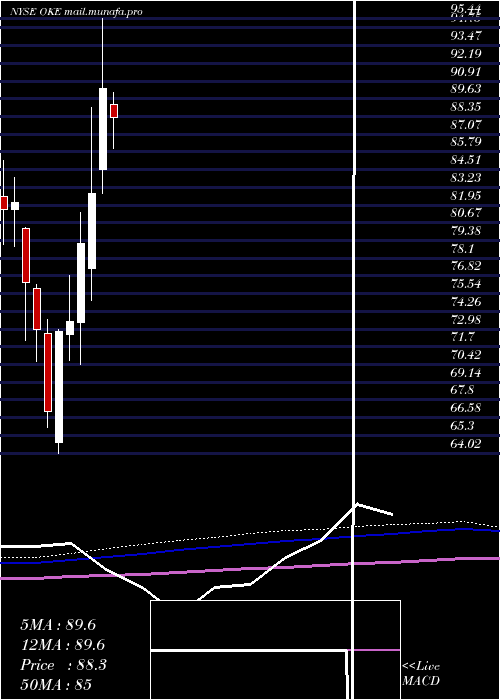Click the 65.3 price axis label
The width and height of the screenshot is (500, 700).
point(463,425)
